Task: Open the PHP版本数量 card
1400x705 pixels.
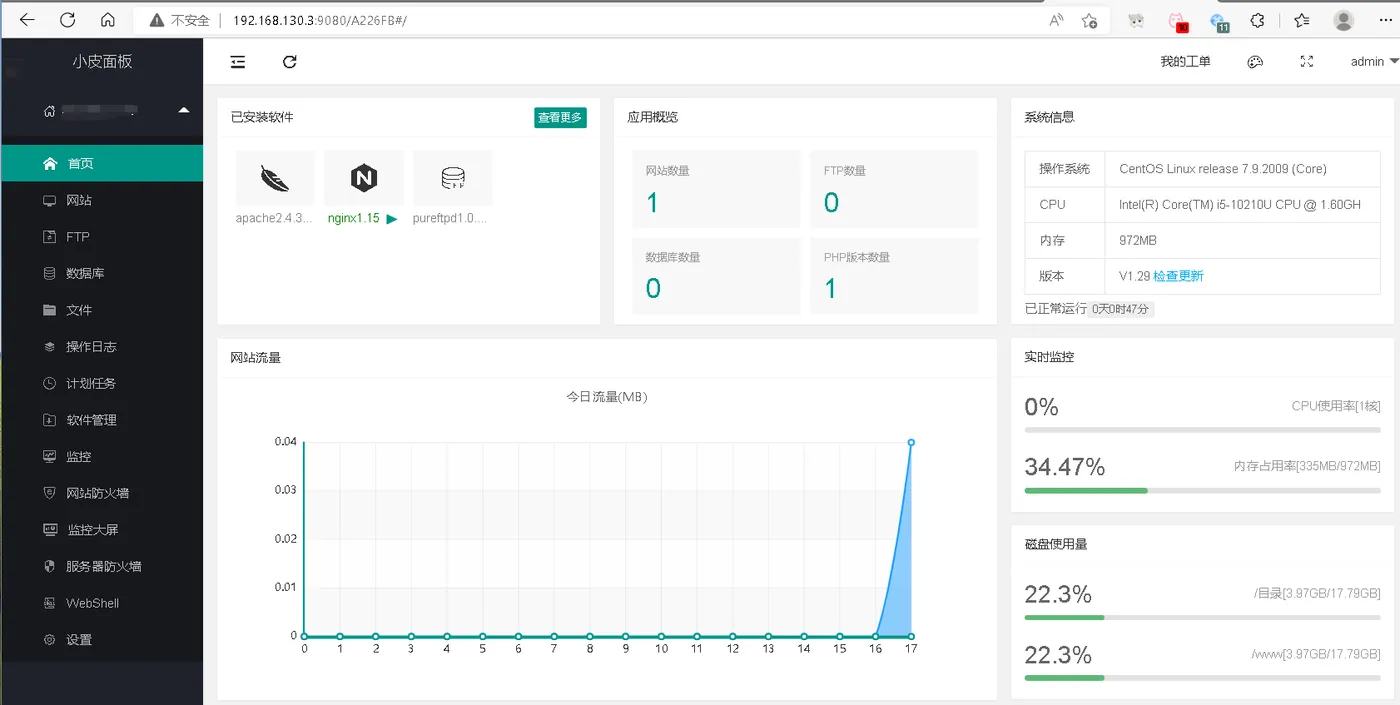Action: tap(894, 275)
